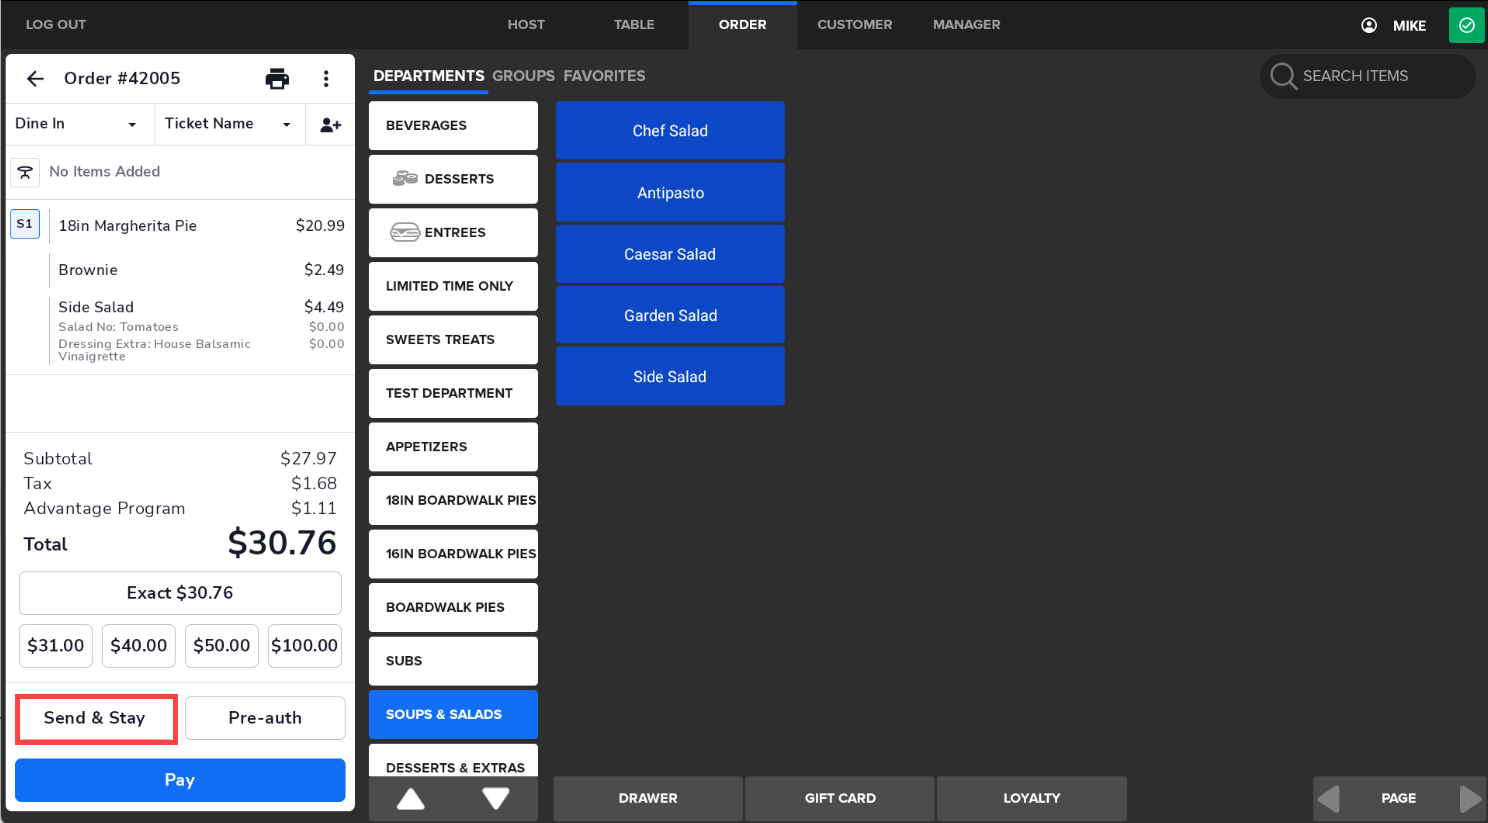1488x823 pixels.
Task: Print the ticket using the printer icon
Action: 277,78
